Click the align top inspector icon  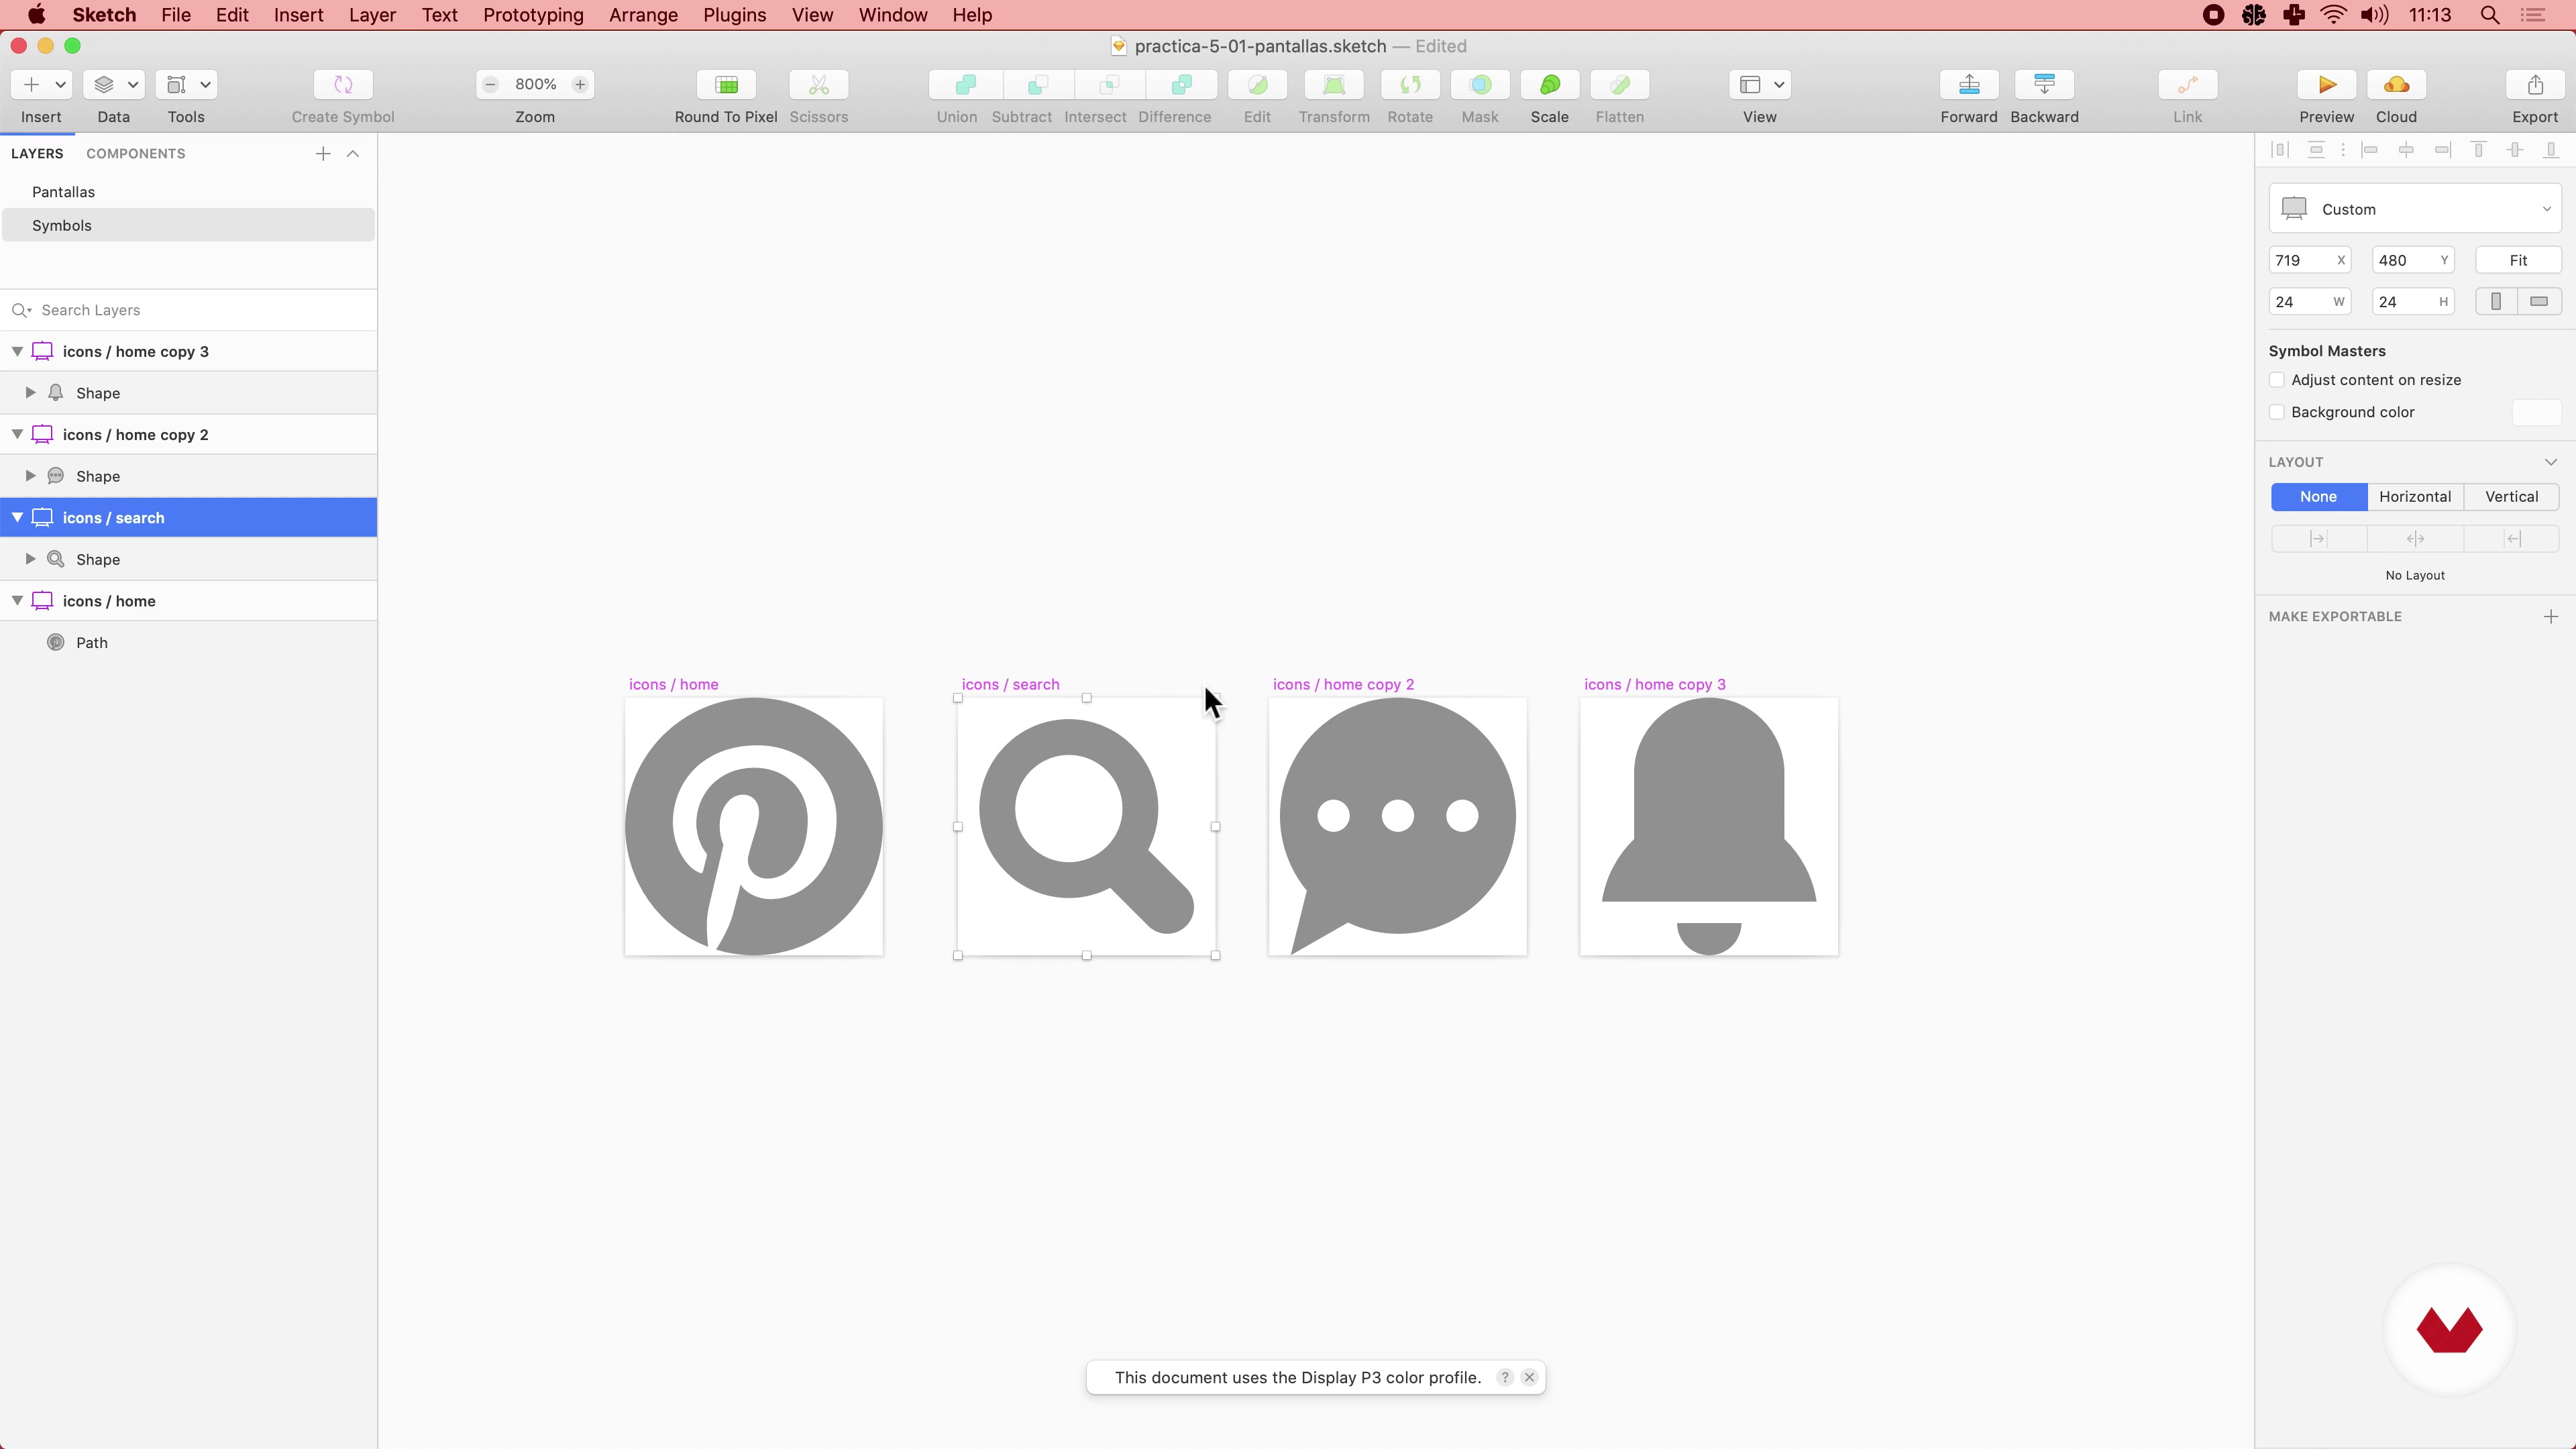pos(2478,150)
